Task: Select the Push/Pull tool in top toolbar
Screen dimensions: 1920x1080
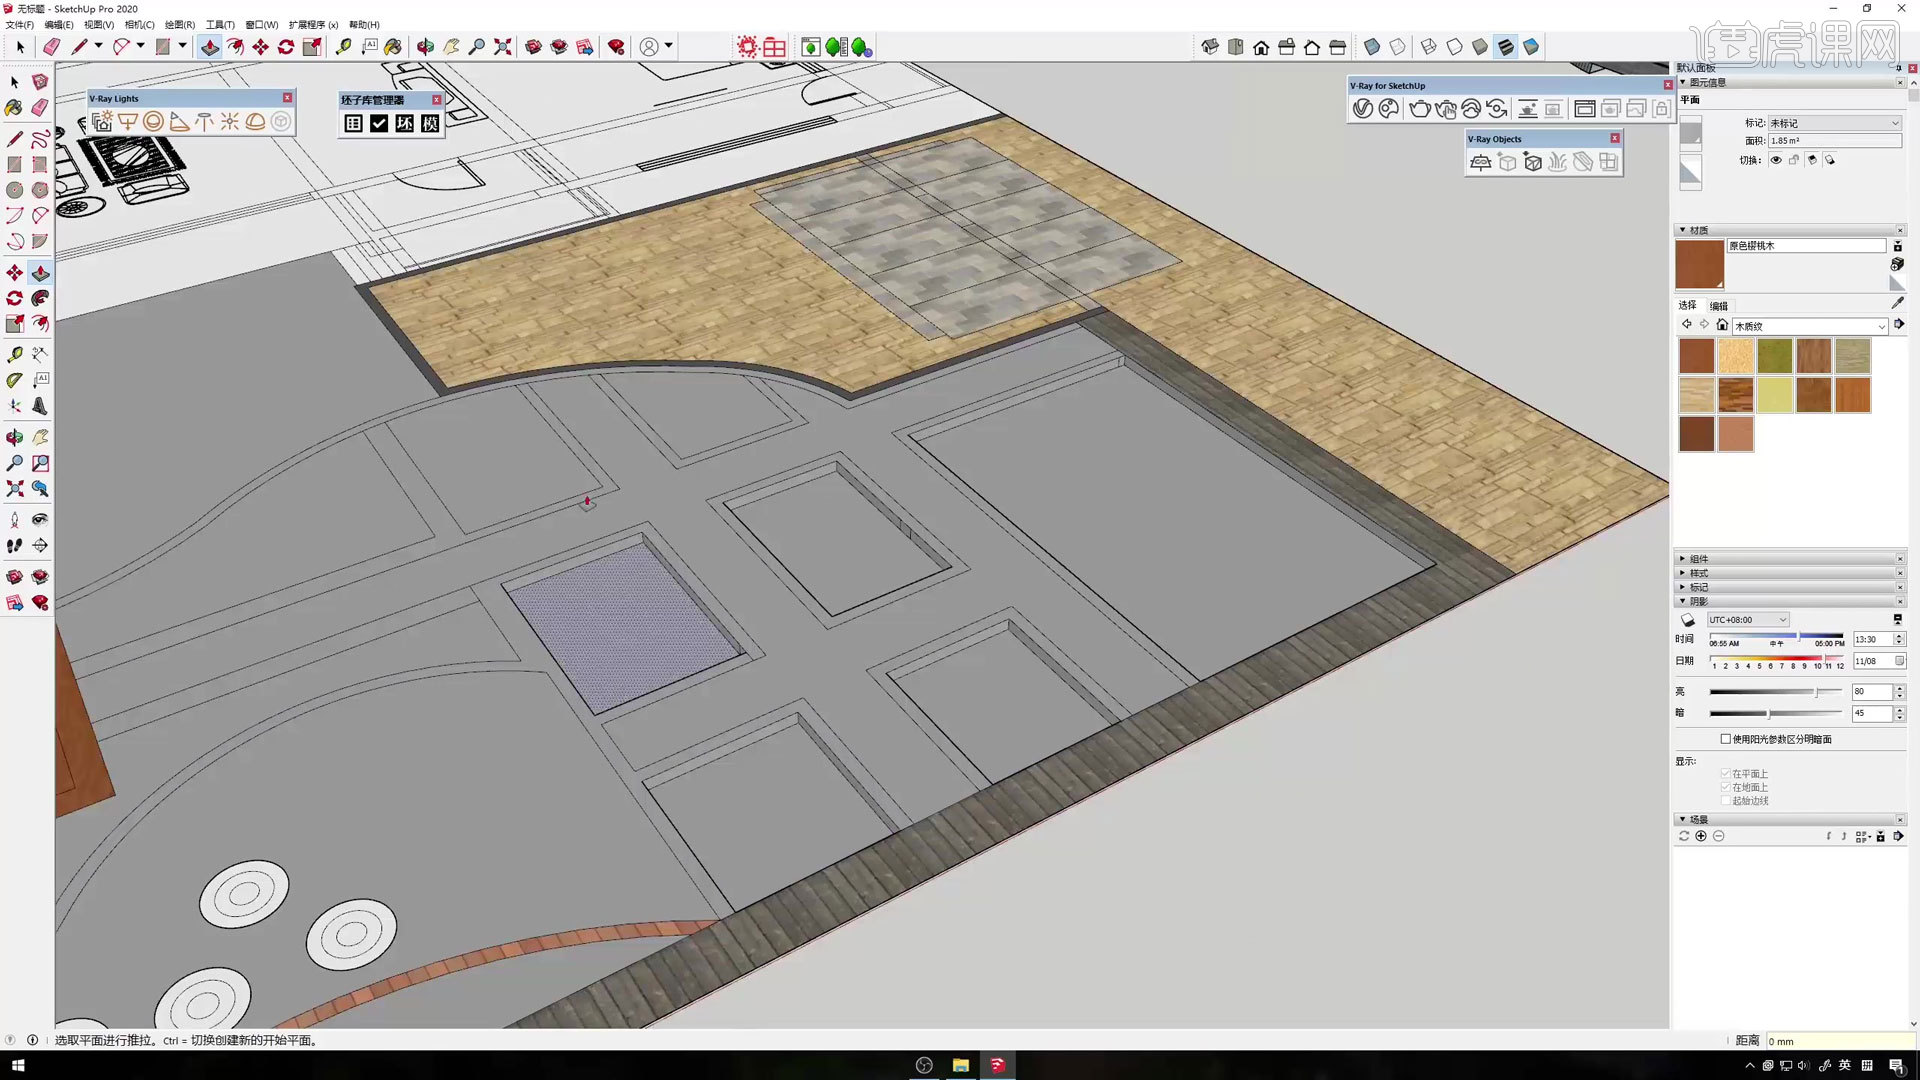Action: pos(209,47)
